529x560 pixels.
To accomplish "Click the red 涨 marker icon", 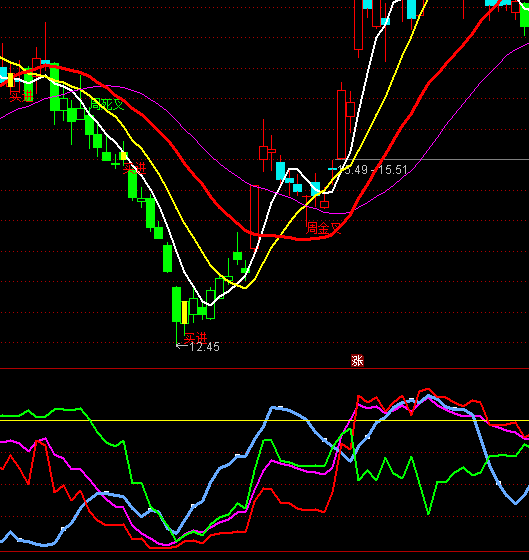I will coord(357,361).
